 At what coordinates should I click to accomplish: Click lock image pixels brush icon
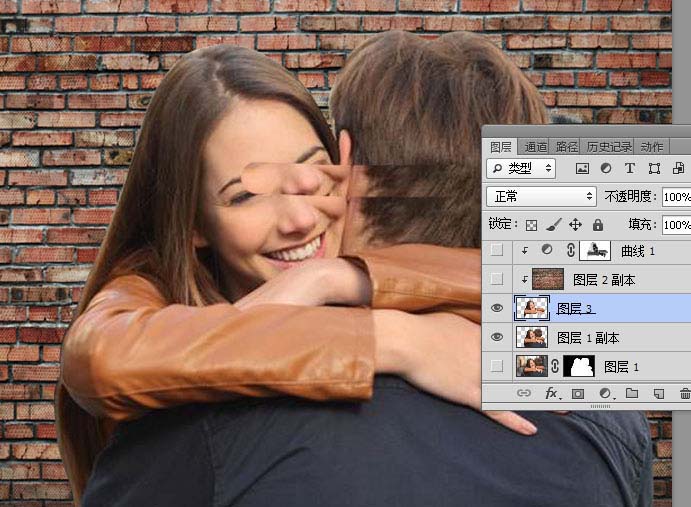coord(554,225)
